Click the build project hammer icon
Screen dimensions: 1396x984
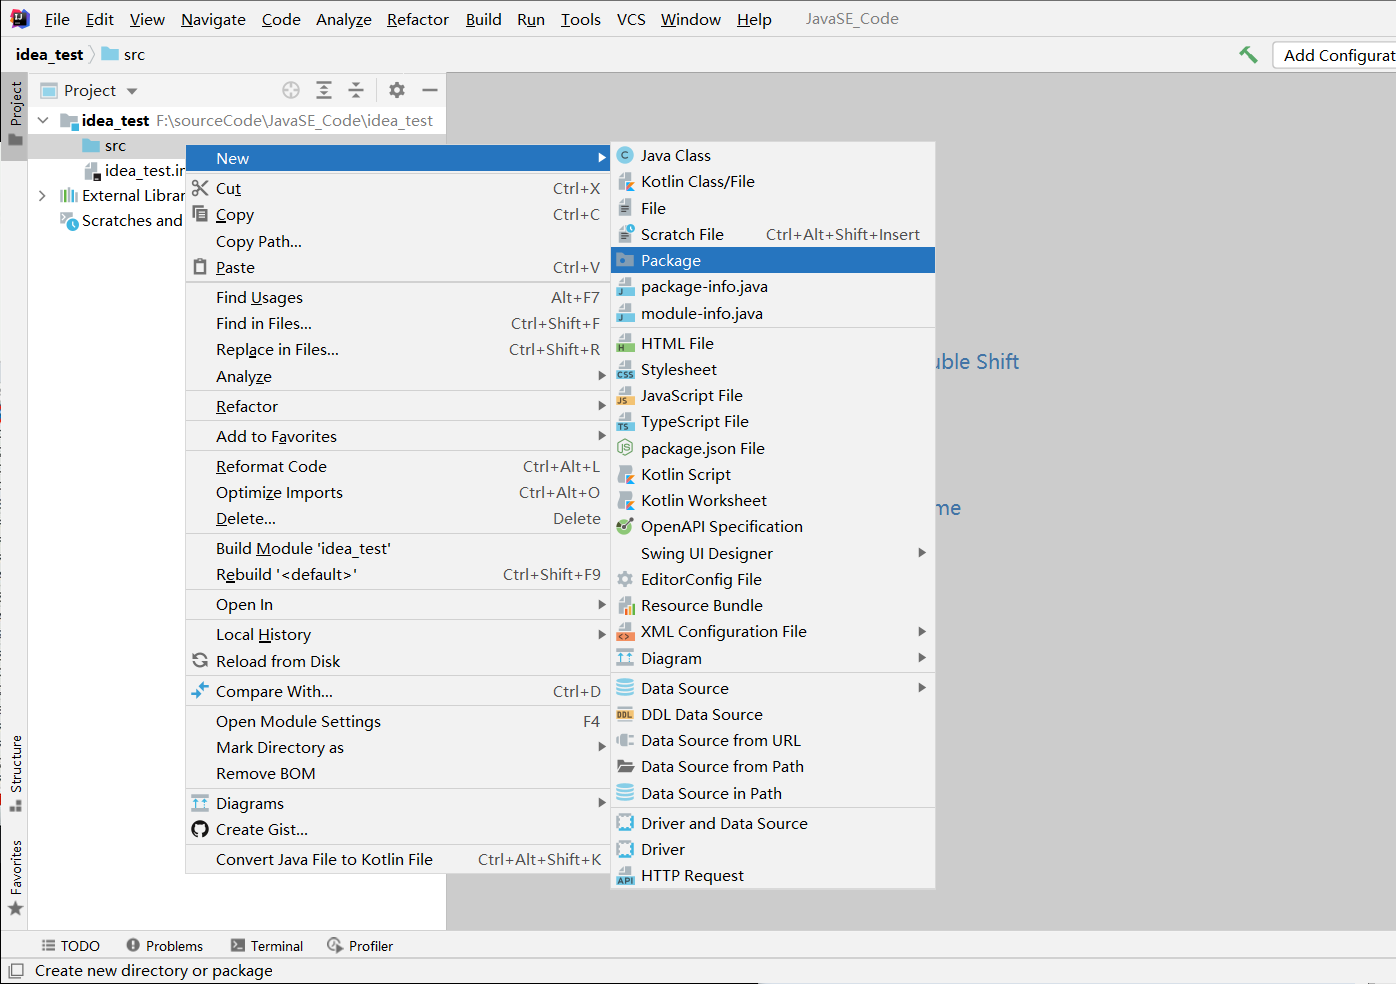point(1248,55)
